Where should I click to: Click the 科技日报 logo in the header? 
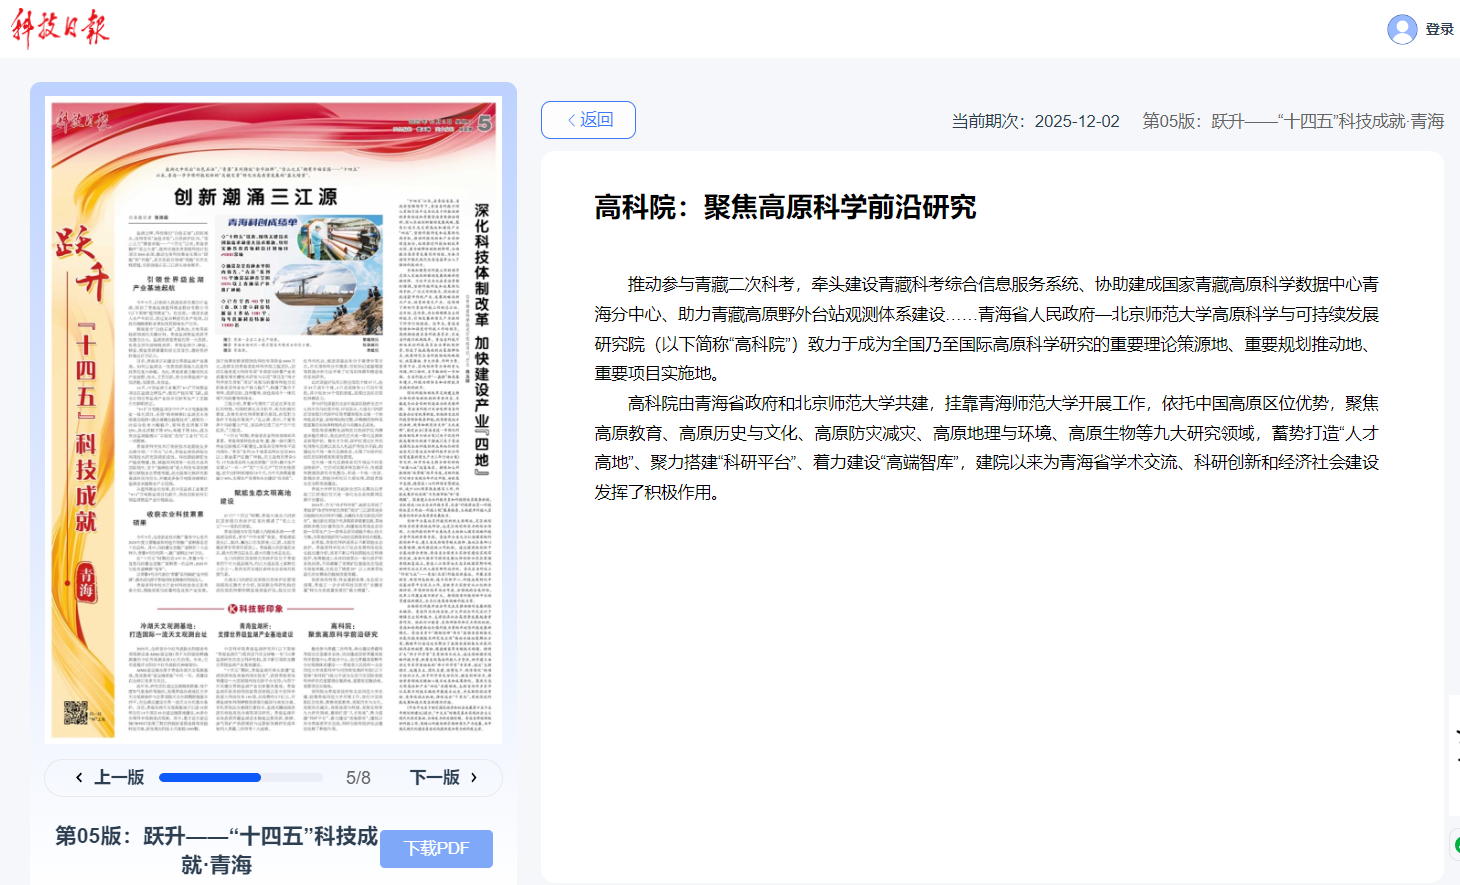coord(60,28)
